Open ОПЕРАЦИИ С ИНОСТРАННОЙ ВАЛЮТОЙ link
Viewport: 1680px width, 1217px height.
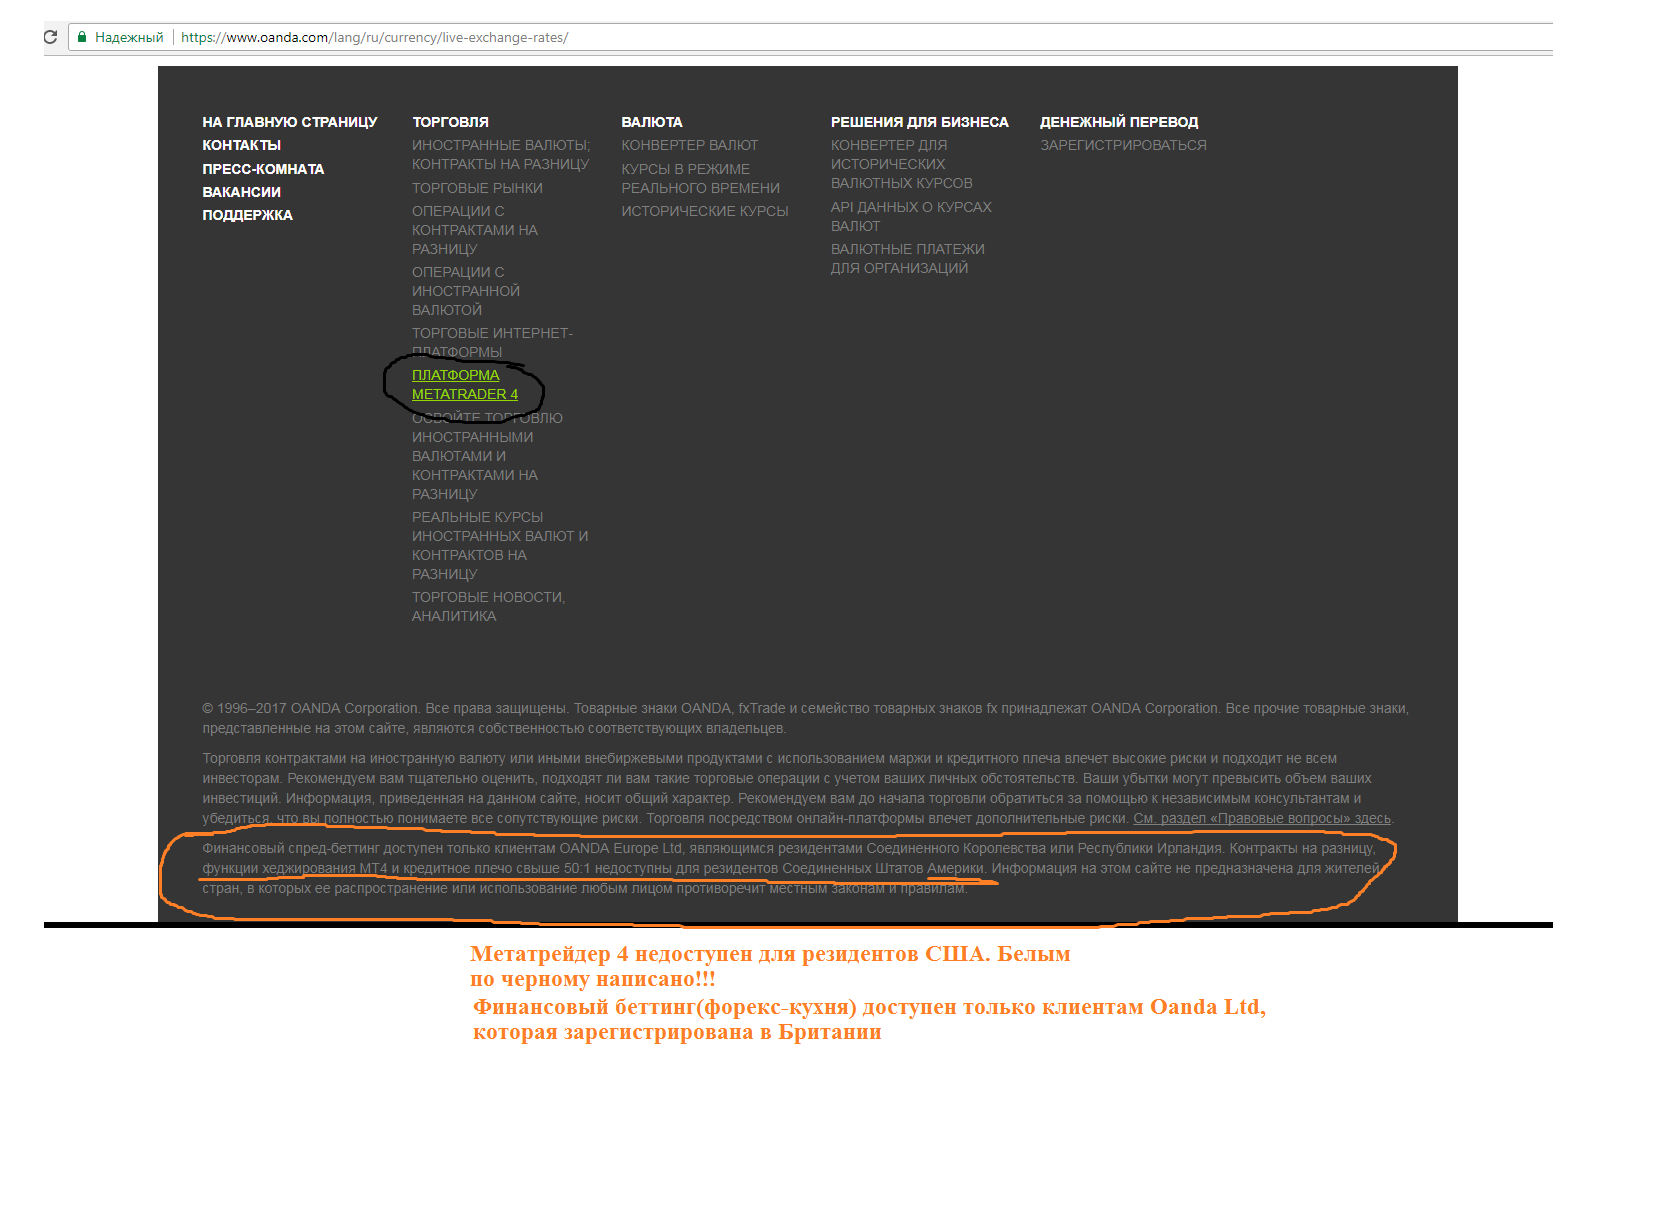pyautogui.click(x=466, y=291)
